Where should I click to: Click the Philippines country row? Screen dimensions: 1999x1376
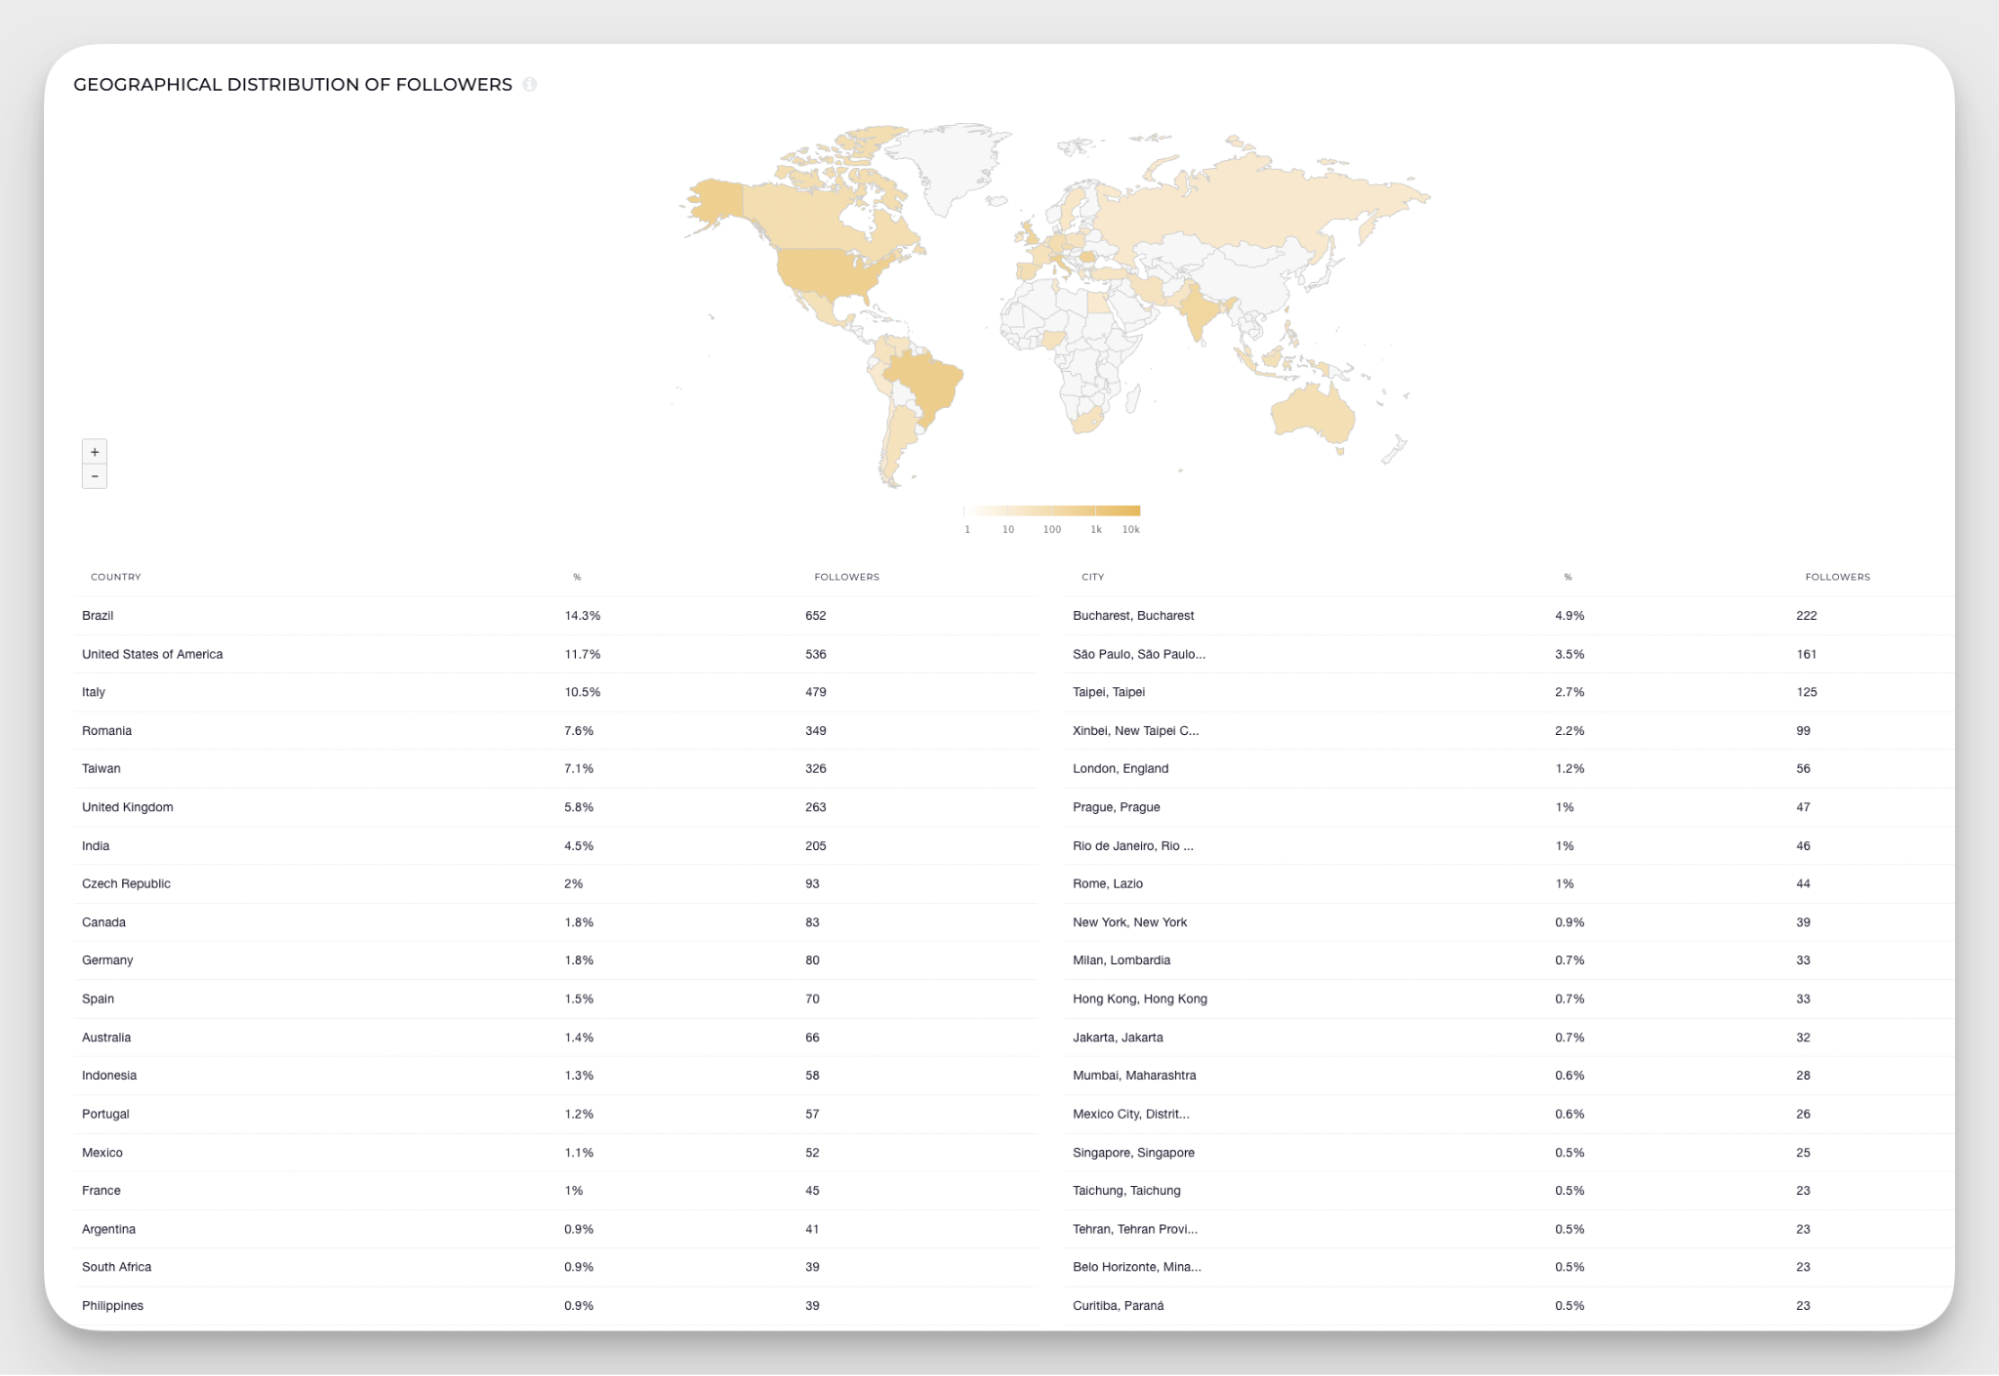(x=113, y=1306)
